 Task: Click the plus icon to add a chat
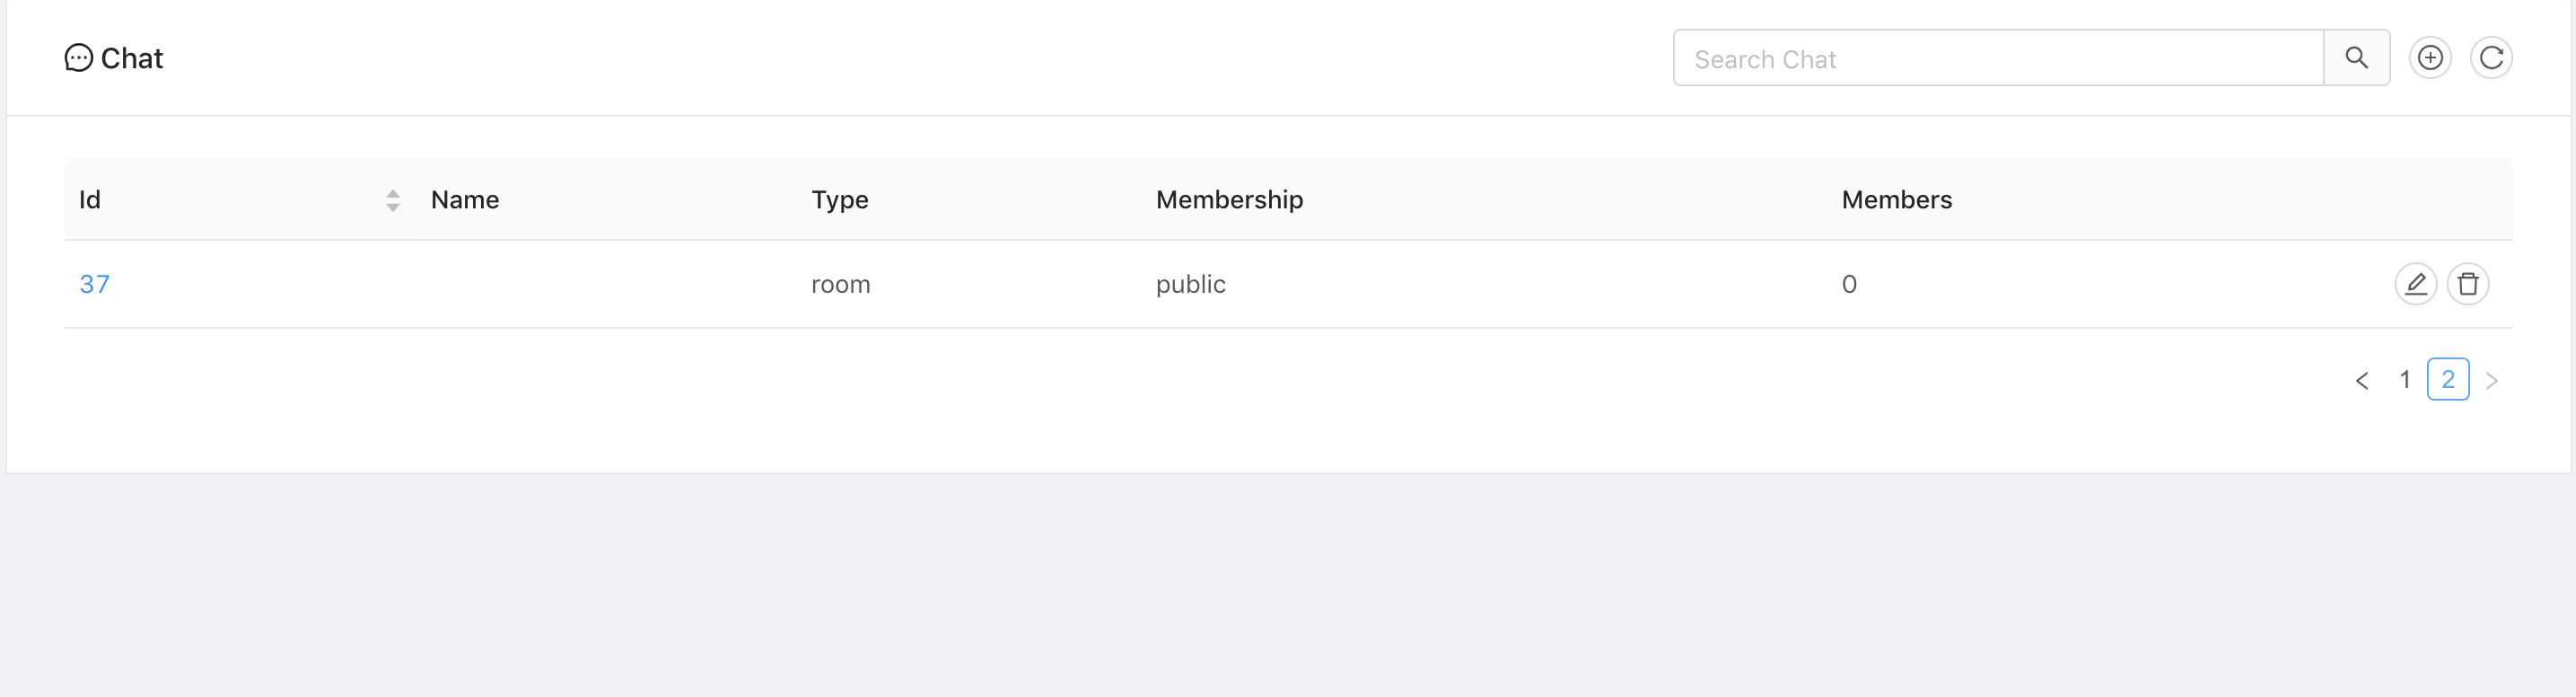pyautogui.click(x=2430, y=57)
